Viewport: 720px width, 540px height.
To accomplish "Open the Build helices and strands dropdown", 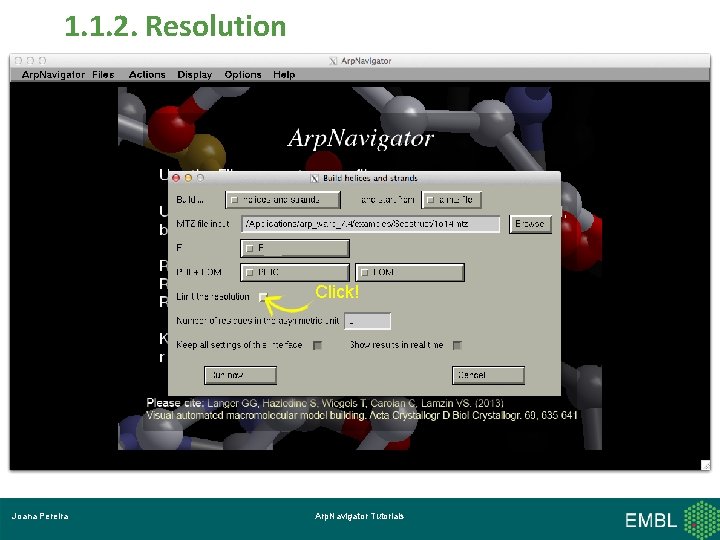I will [283, 200].
